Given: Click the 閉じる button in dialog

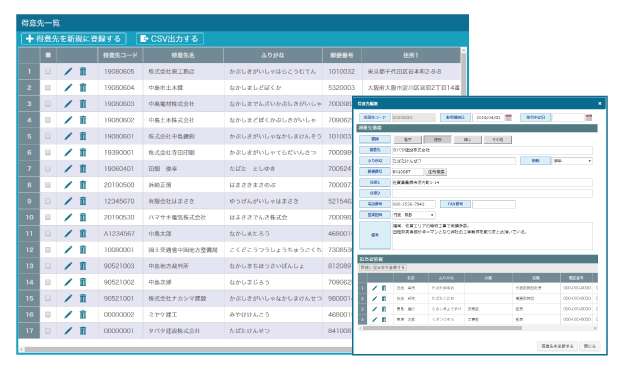Looking at the screenshot, I should [590, 346].
